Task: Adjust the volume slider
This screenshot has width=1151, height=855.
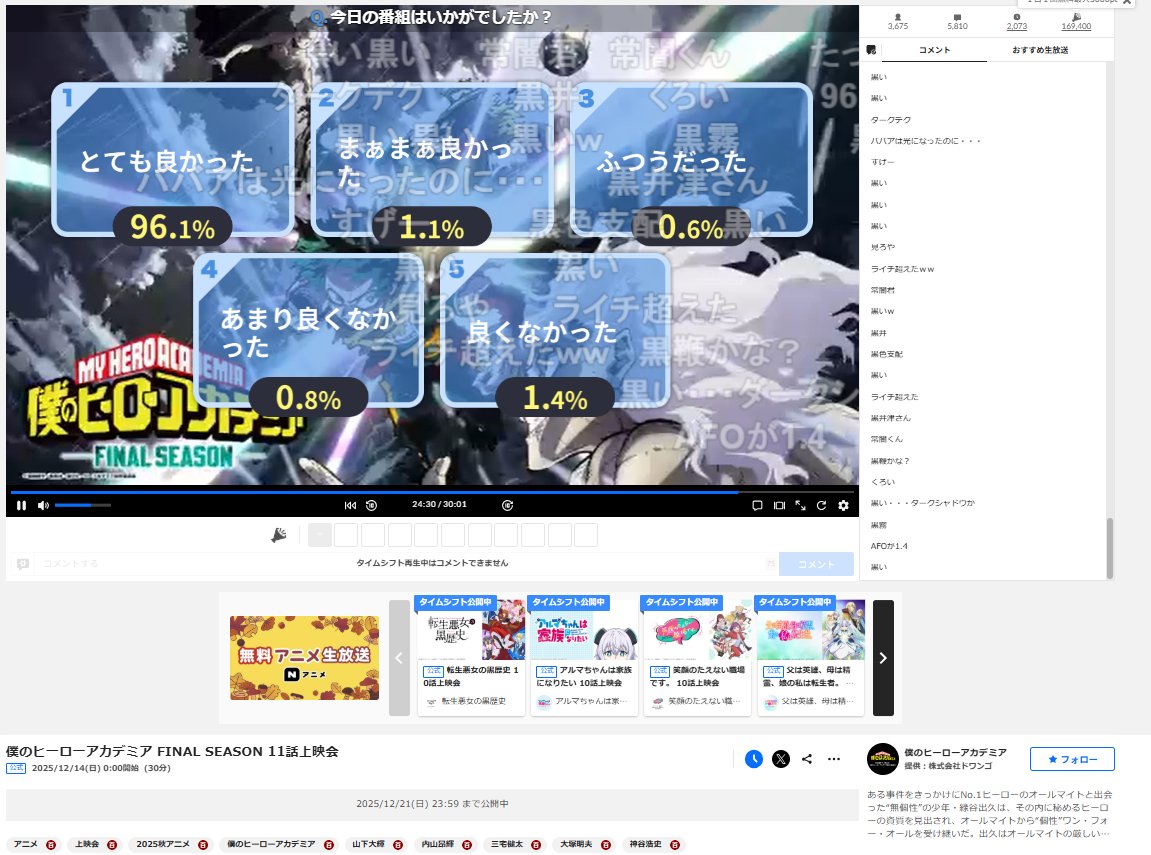Action: point(82,505)
